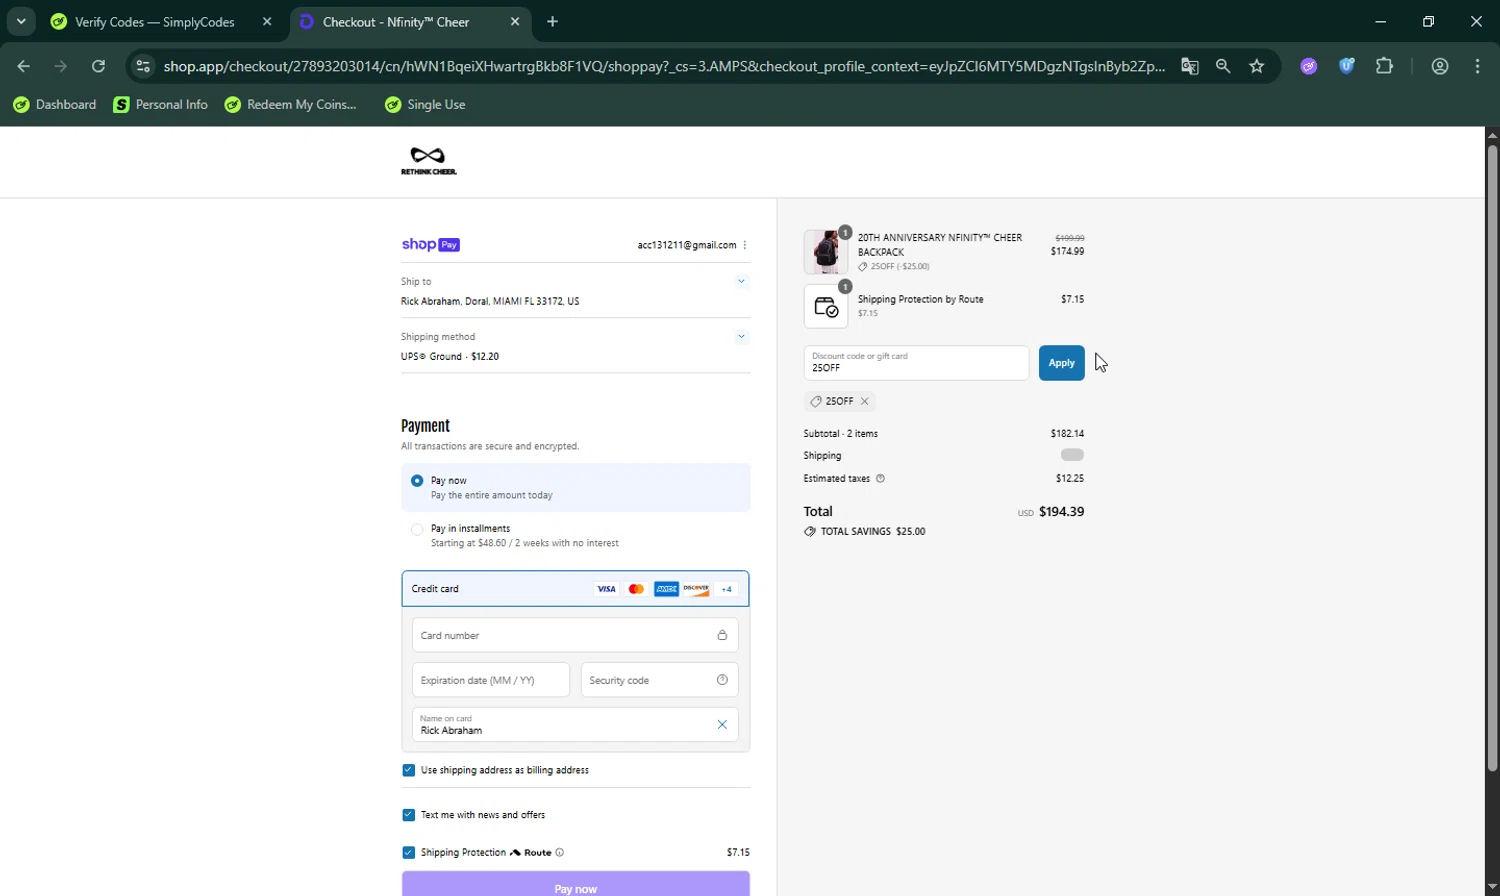Image resolution: width=1500 pixels, height=896 pixels.
Task: Click the translate page icon
Action: point(1189,66)
